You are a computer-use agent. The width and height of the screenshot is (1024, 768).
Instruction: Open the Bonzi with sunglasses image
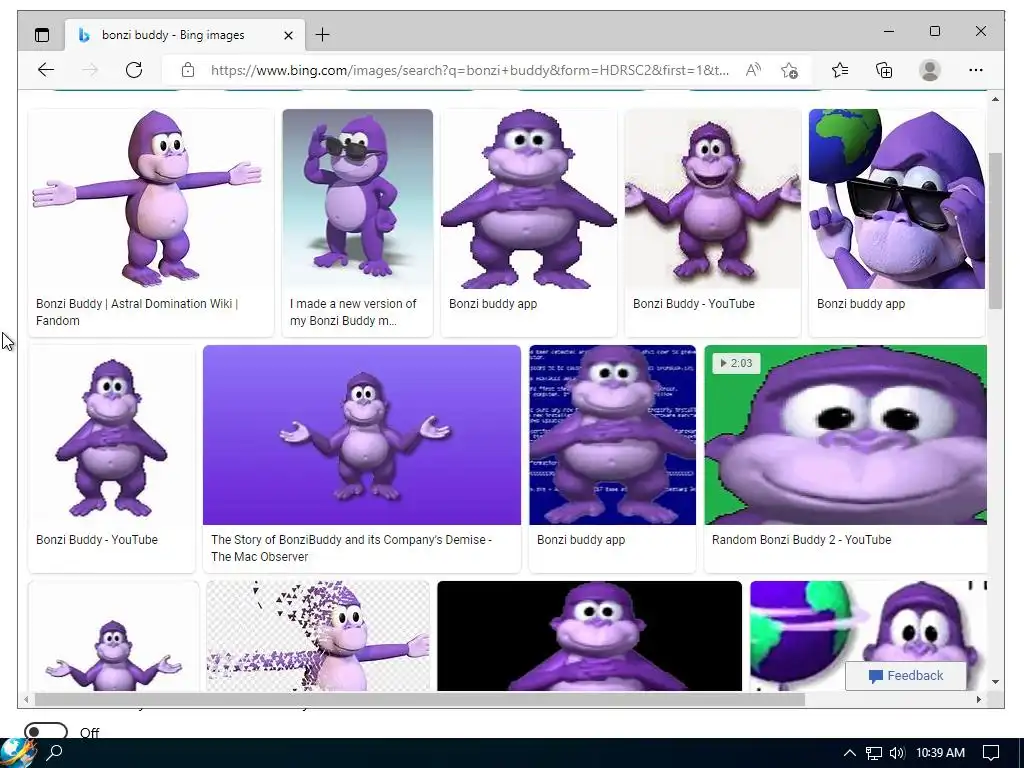357,199
